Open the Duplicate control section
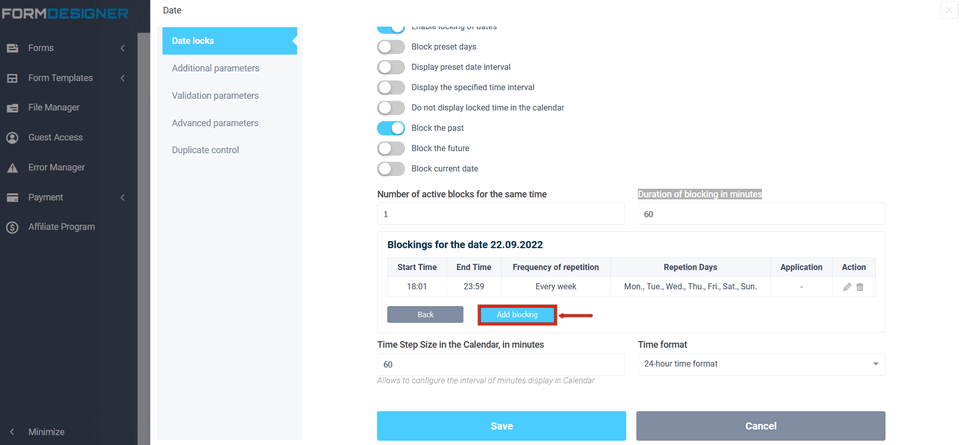Viewport: 960px width, 445px height. pyautogui.click(x=205, y=150)
